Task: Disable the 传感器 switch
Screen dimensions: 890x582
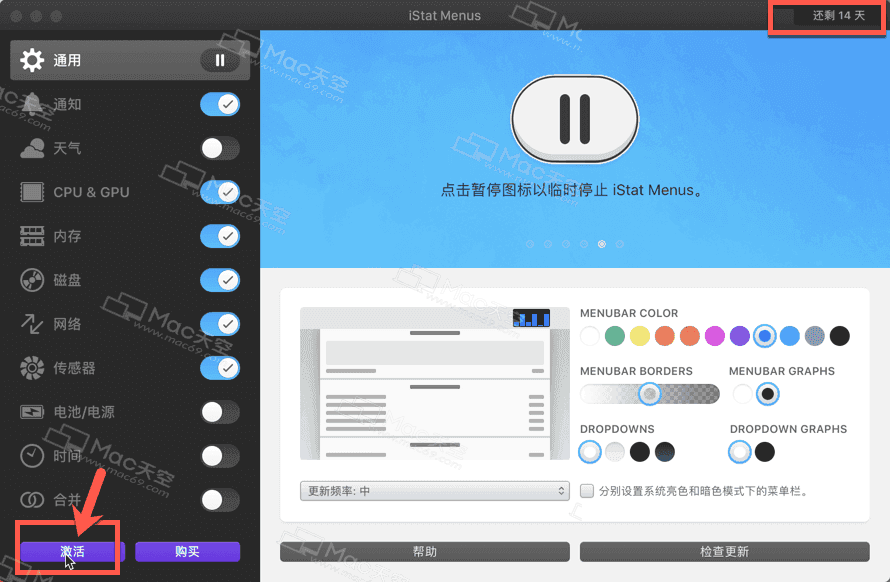Action: 220,368
